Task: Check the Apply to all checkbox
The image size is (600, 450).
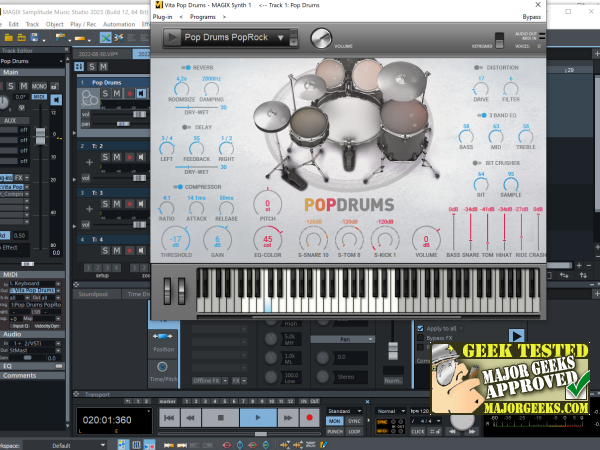Action: click(421, 328)
